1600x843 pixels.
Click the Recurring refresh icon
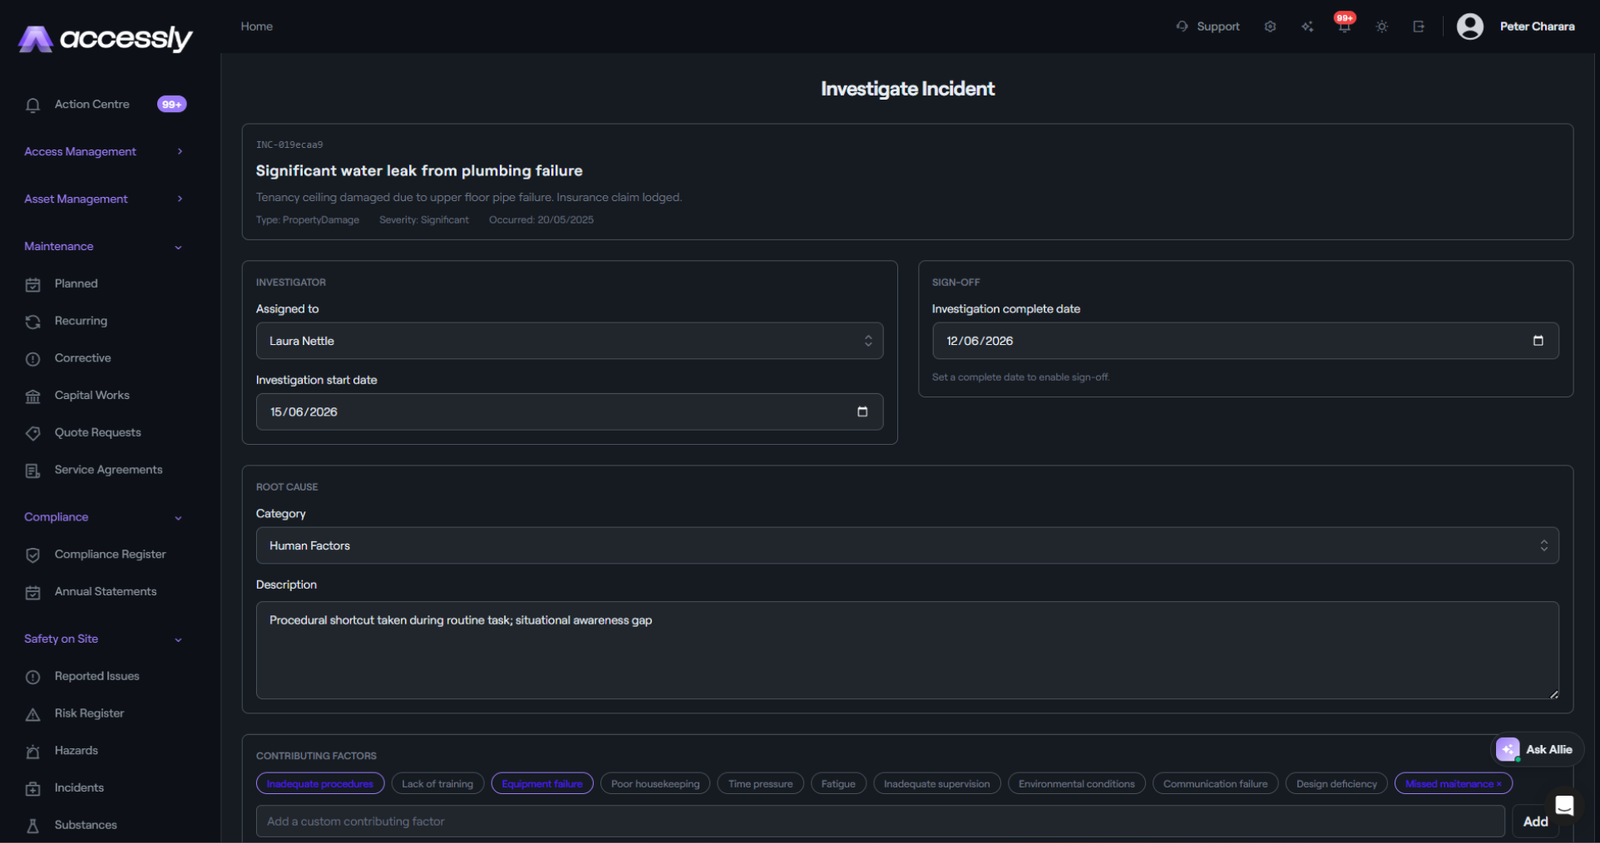(x=33, y=322)
